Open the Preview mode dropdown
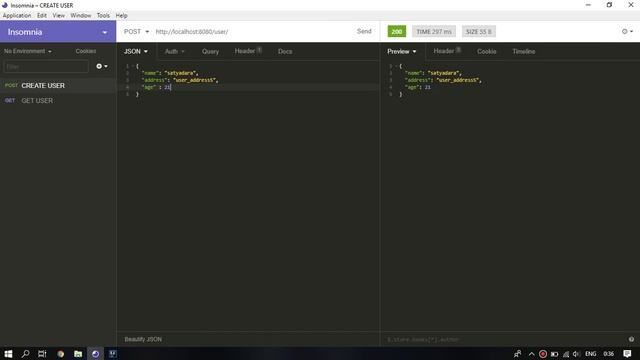 click(x=402, y=51)
